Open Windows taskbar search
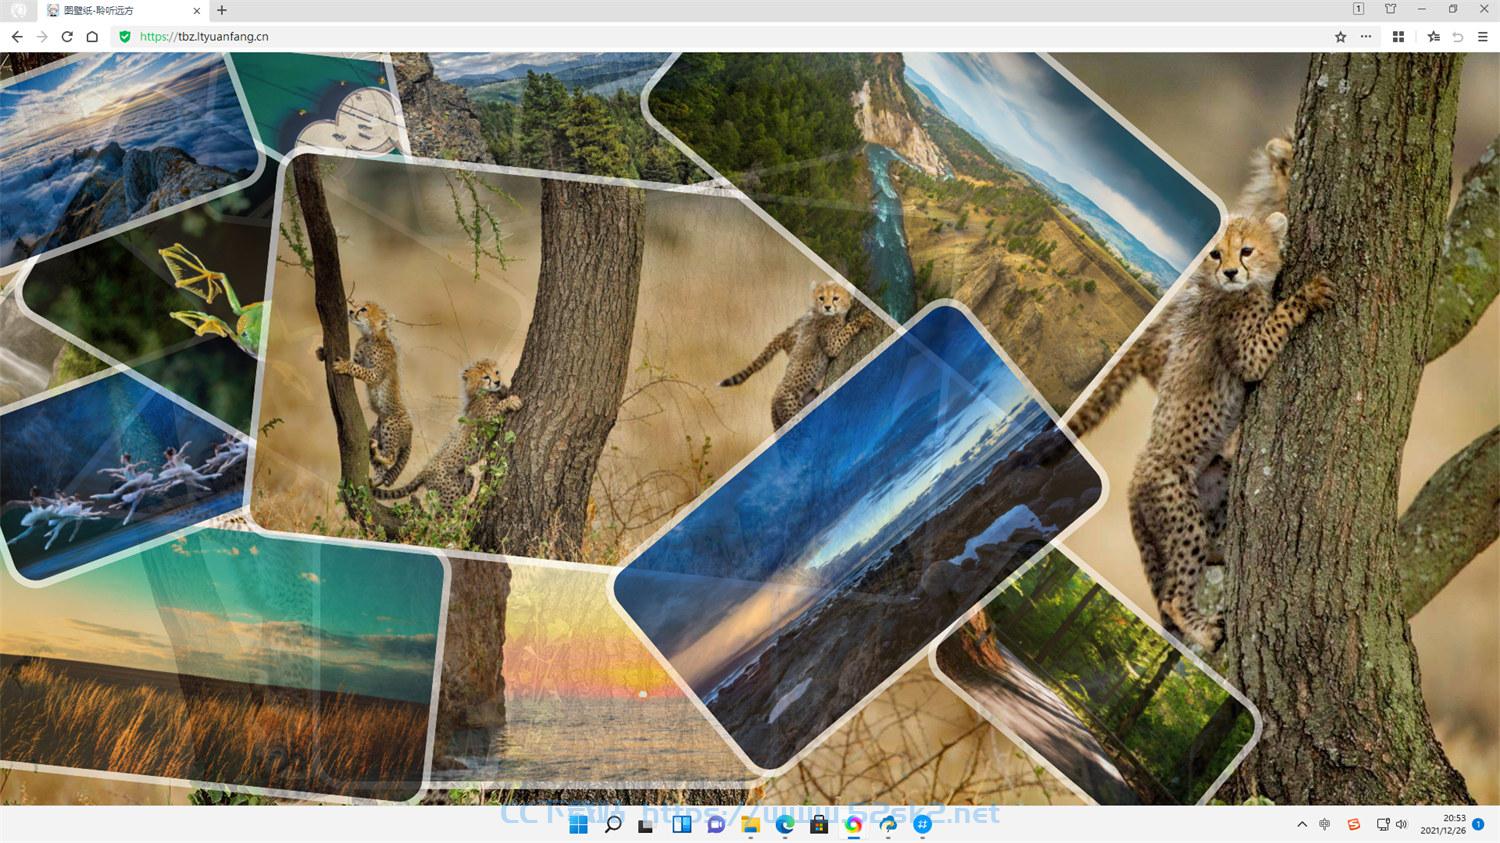Image resolution: width=1500 pixels, height=843 pixels. [613, 824]
